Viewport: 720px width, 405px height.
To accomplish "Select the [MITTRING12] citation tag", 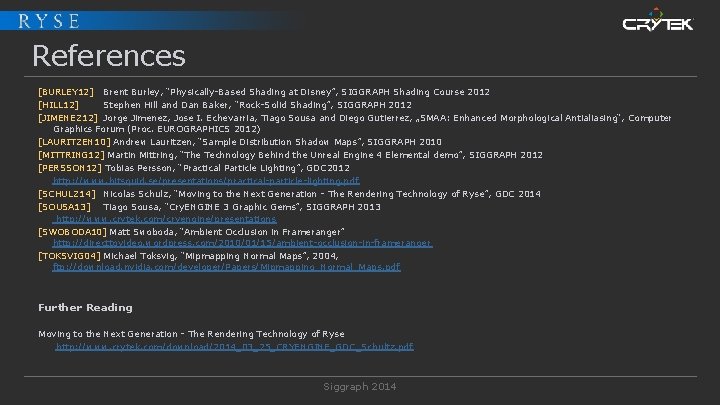I will [71, 155].
